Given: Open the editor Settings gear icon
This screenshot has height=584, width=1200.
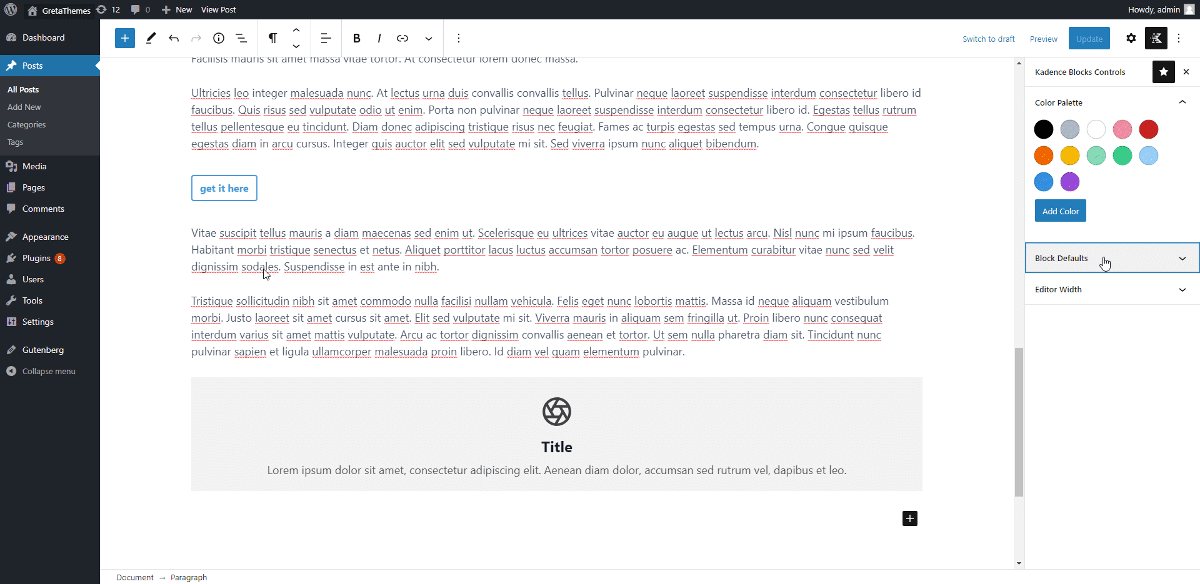Looking at the screenshot, I should [1130, 37].
